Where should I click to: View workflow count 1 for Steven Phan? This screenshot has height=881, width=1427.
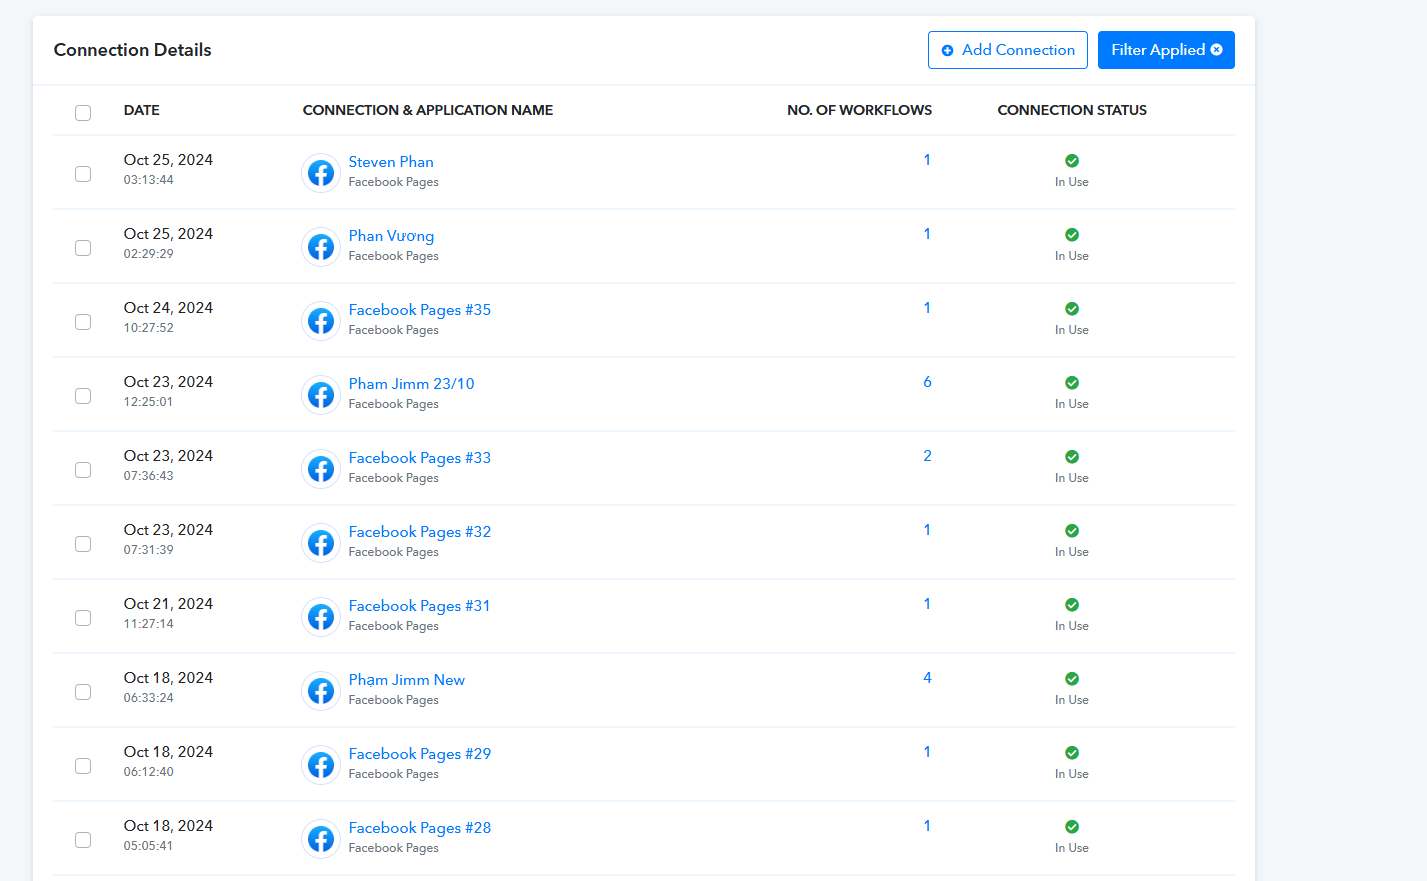point(927,160)
